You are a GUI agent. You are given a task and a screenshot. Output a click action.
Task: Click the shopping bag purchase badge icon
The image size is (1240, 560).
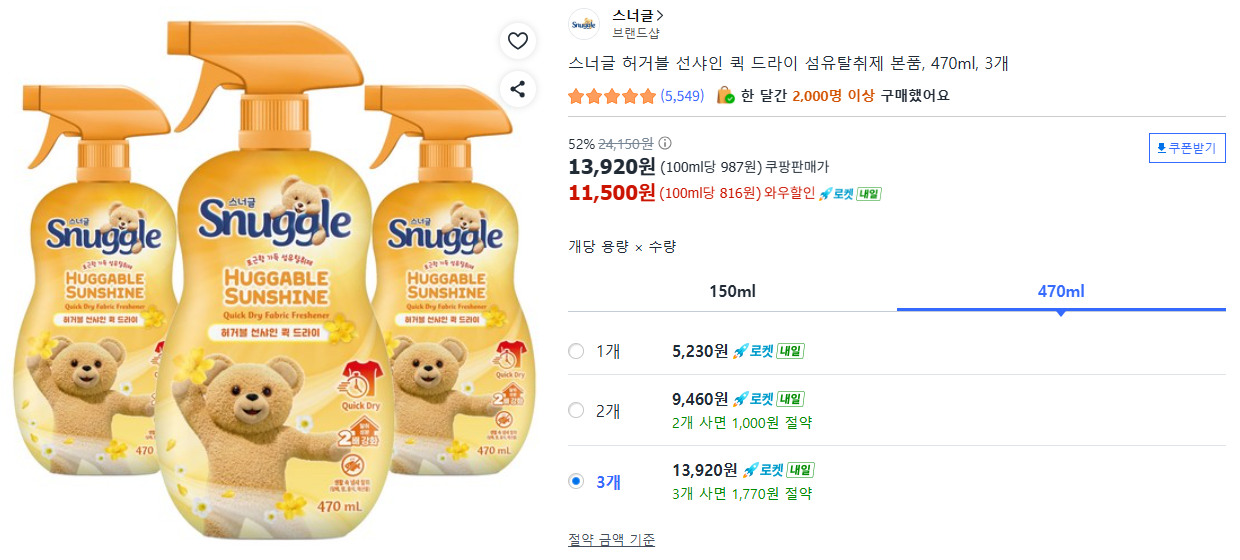(726, 96)
